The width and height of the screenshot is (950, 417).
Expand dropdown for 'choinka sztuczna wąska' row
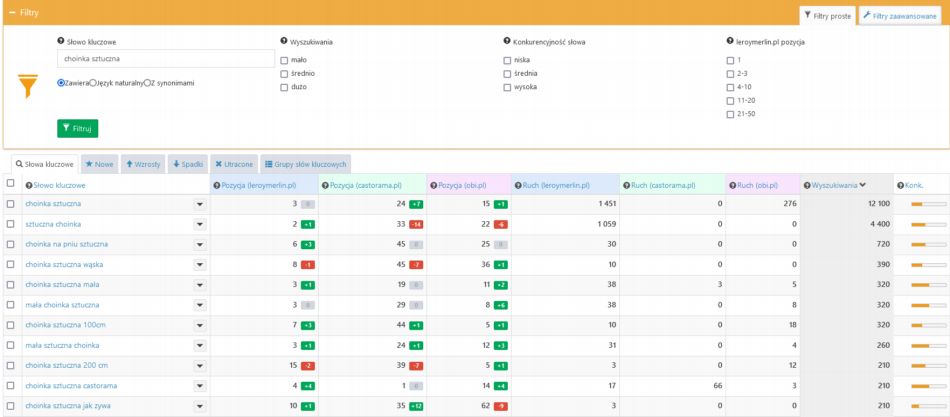point(199,265)
